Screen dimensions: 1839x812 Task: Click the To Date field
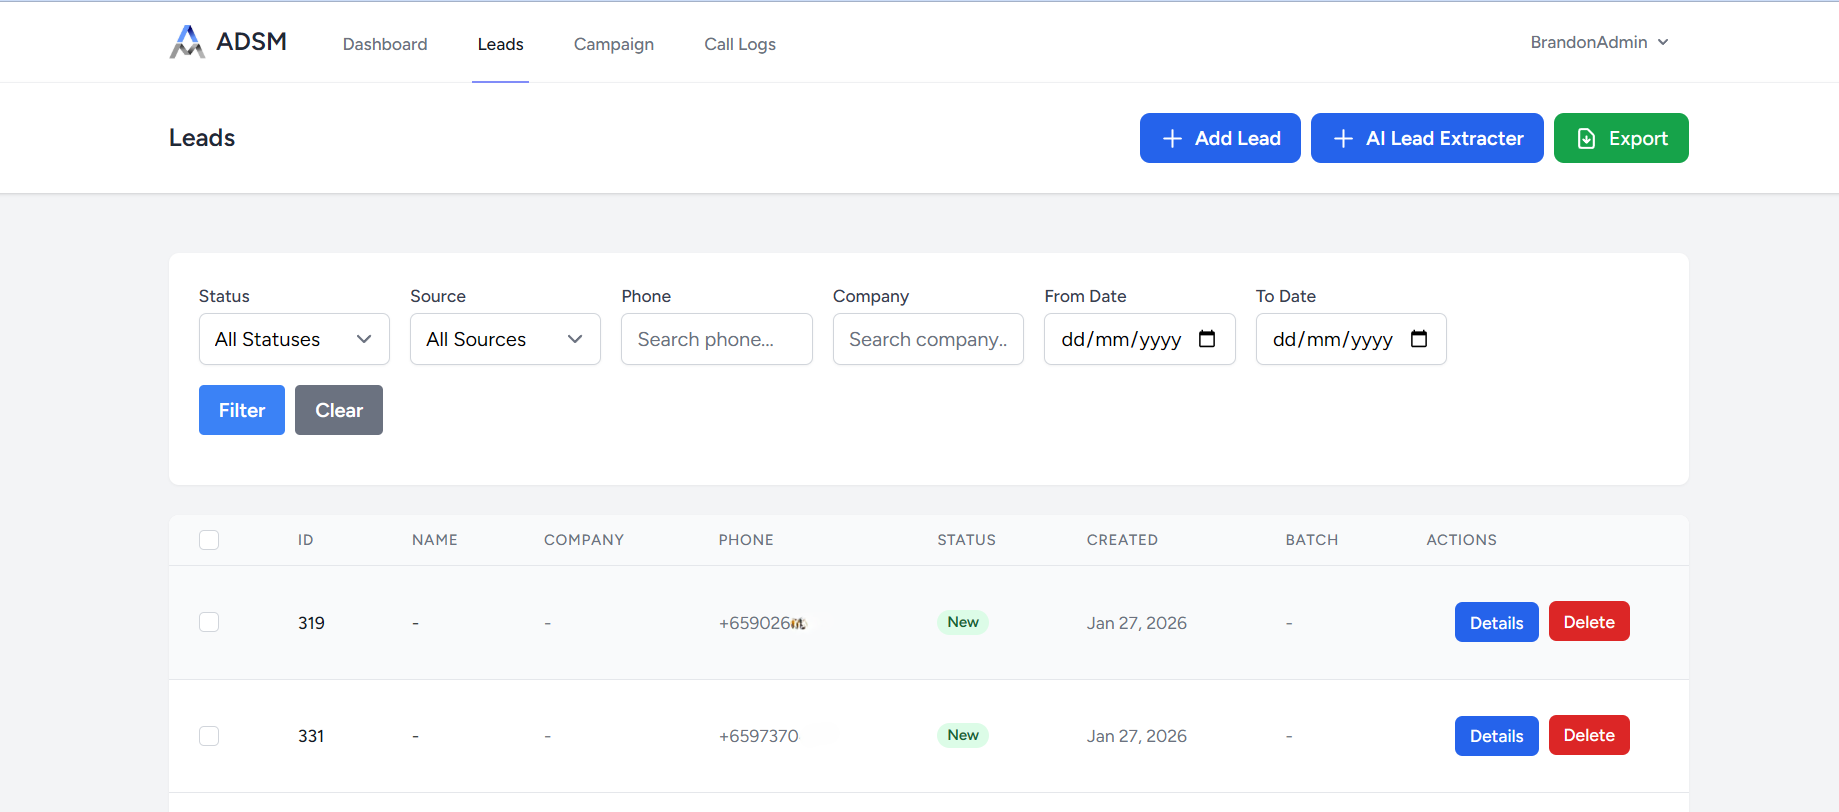point(1351,339)
